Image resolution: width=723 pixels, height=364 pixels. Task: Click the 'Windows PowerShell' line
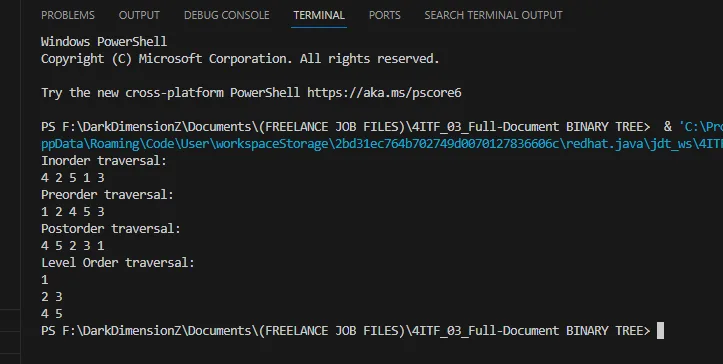104,42
